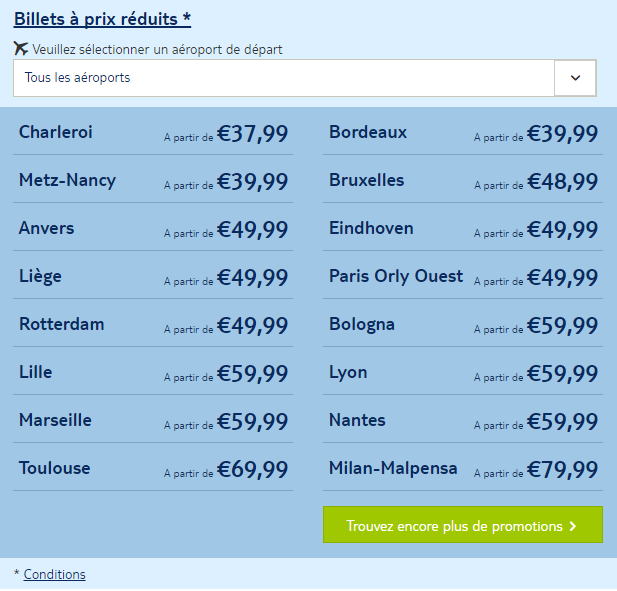Pick the Metz-Nancy fare row
This screenshot has height=591, width=617.
click(153, 179)
